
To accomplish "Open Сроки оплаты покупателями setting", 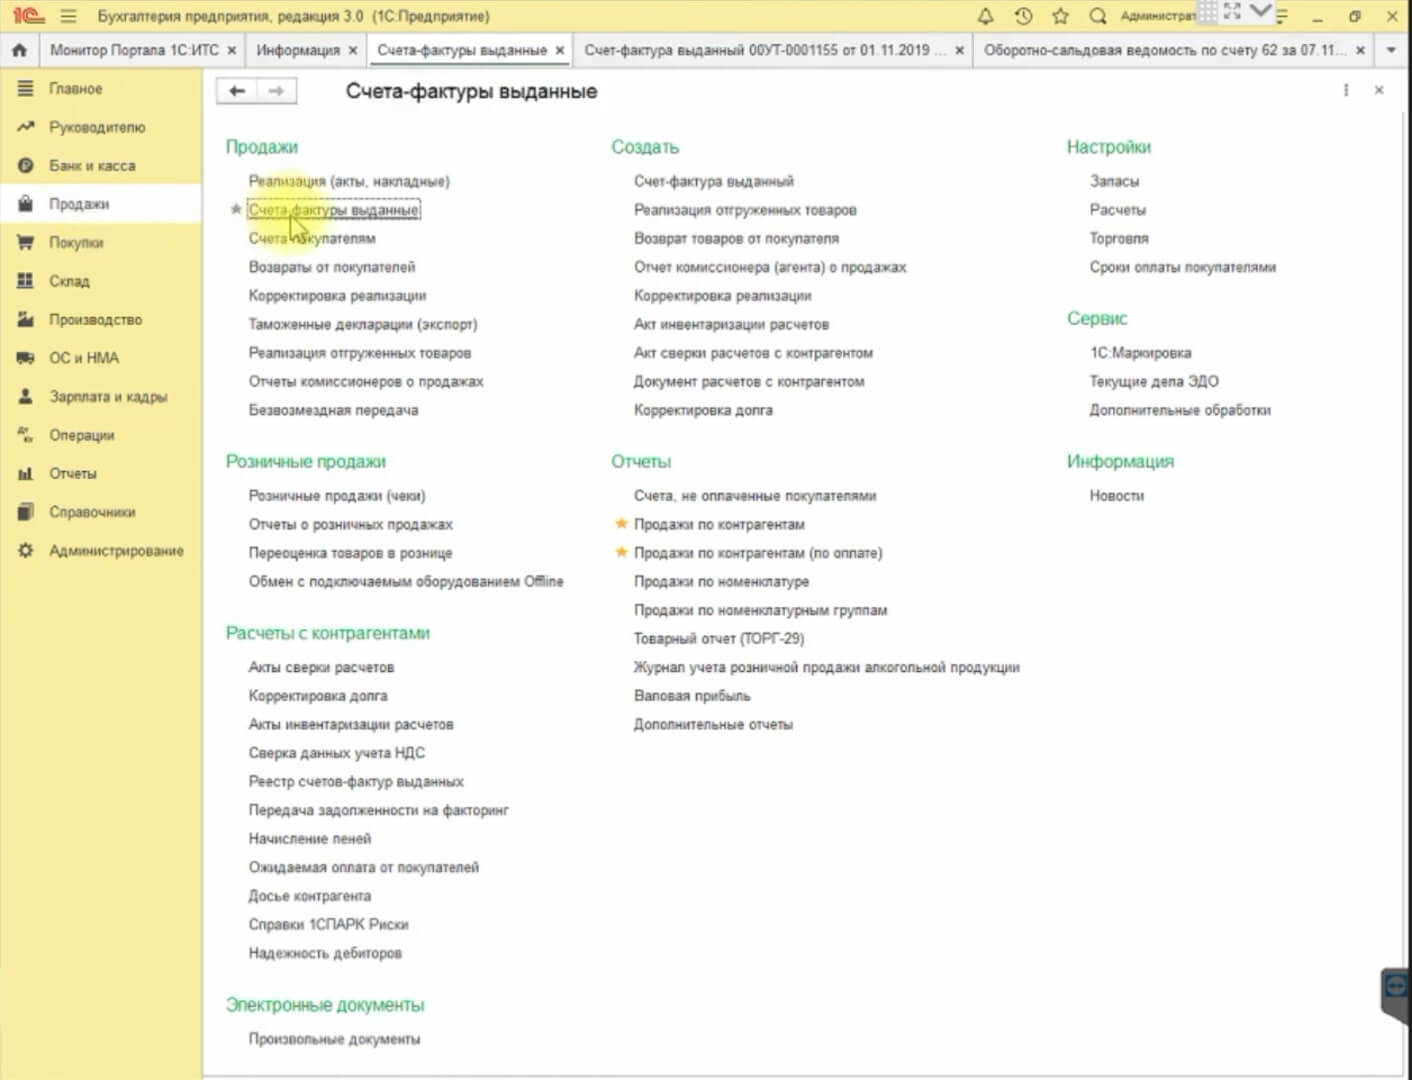I will 1183,267.
